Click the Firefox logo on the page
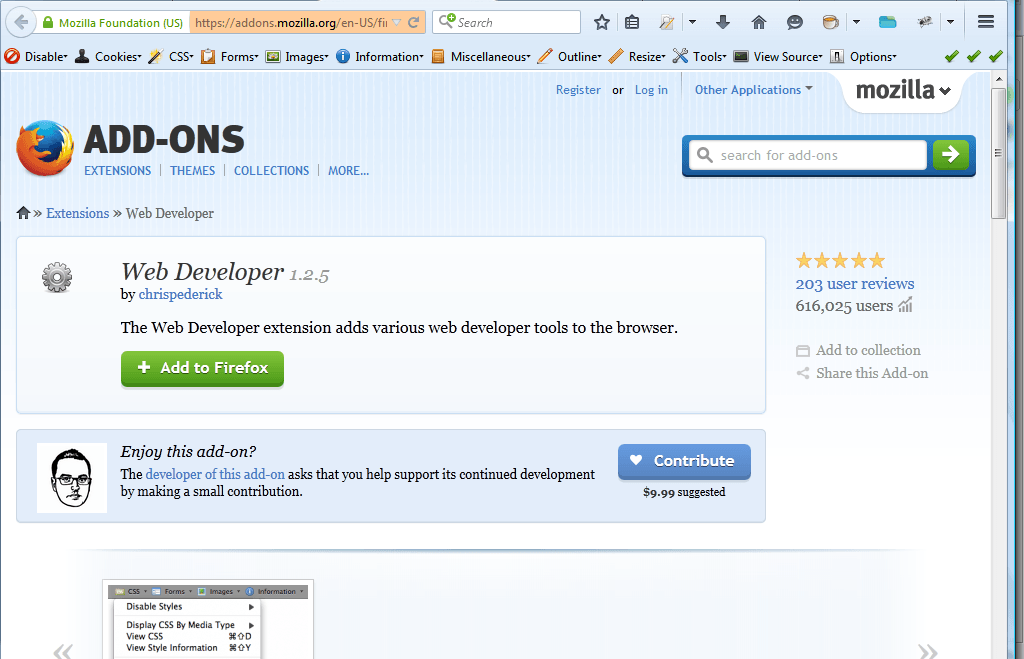The width and height of the screenshot is (1024, 659). (x=45, y=148)
